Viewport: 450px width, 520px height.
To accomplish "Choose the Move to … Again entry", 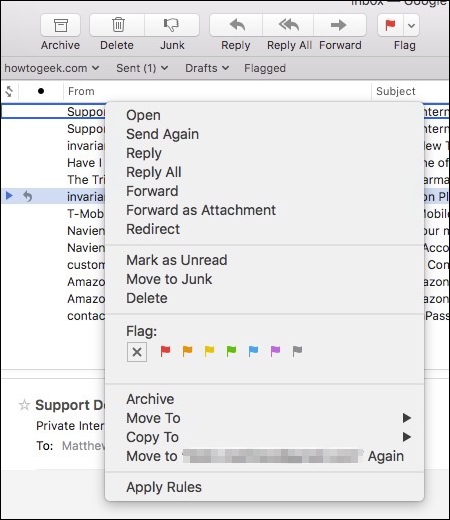I will pyautogui.click(x=265, y=456).
